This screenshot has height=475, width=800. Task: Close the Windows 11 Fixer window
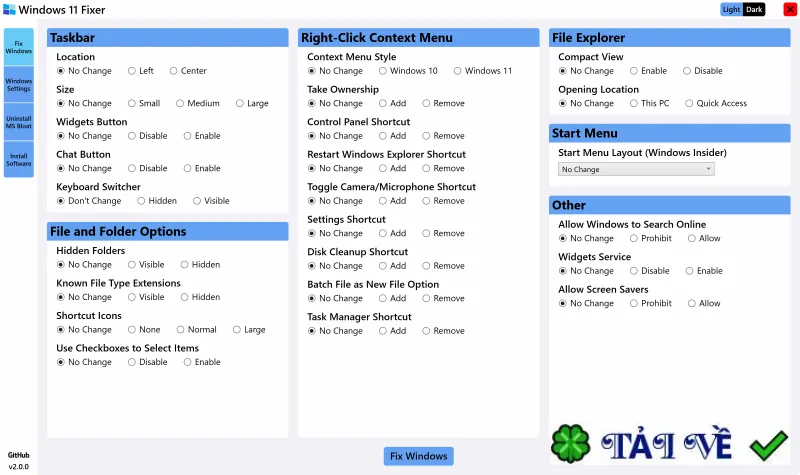pos(790,9)
